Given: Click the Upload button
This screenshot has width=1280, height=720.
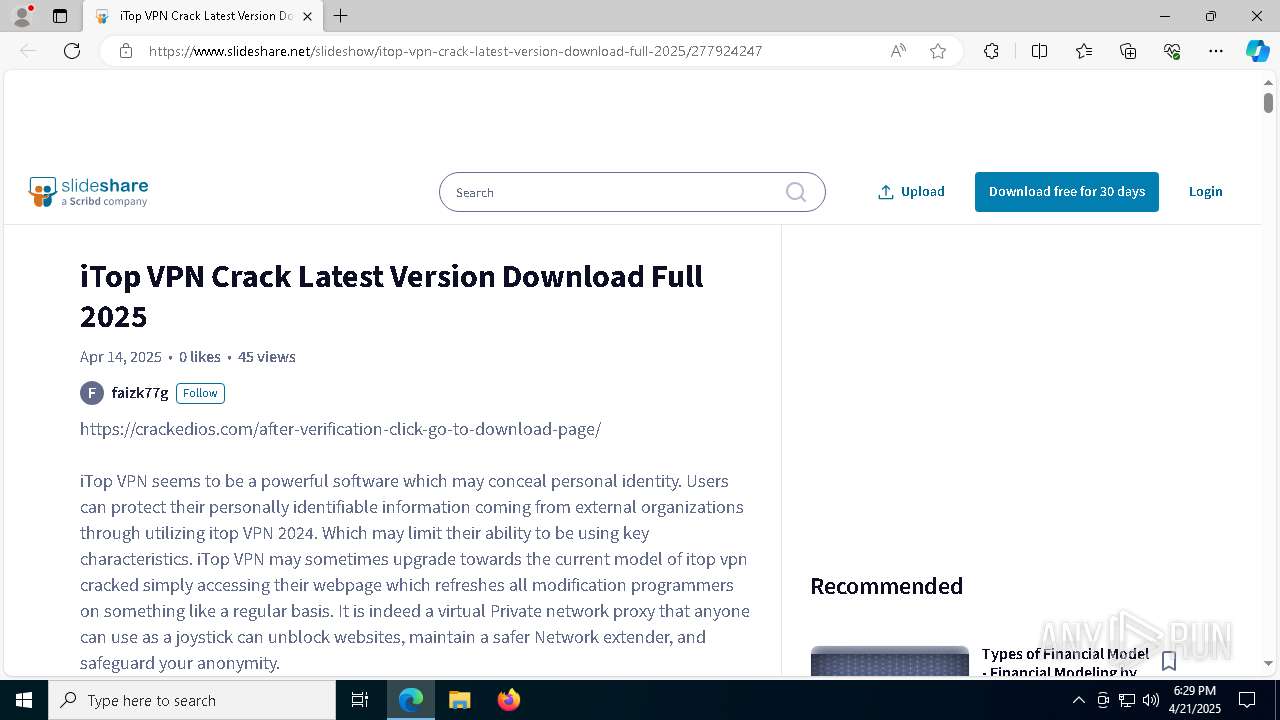Looking at the screenshot, I should [x=911, y=192].
